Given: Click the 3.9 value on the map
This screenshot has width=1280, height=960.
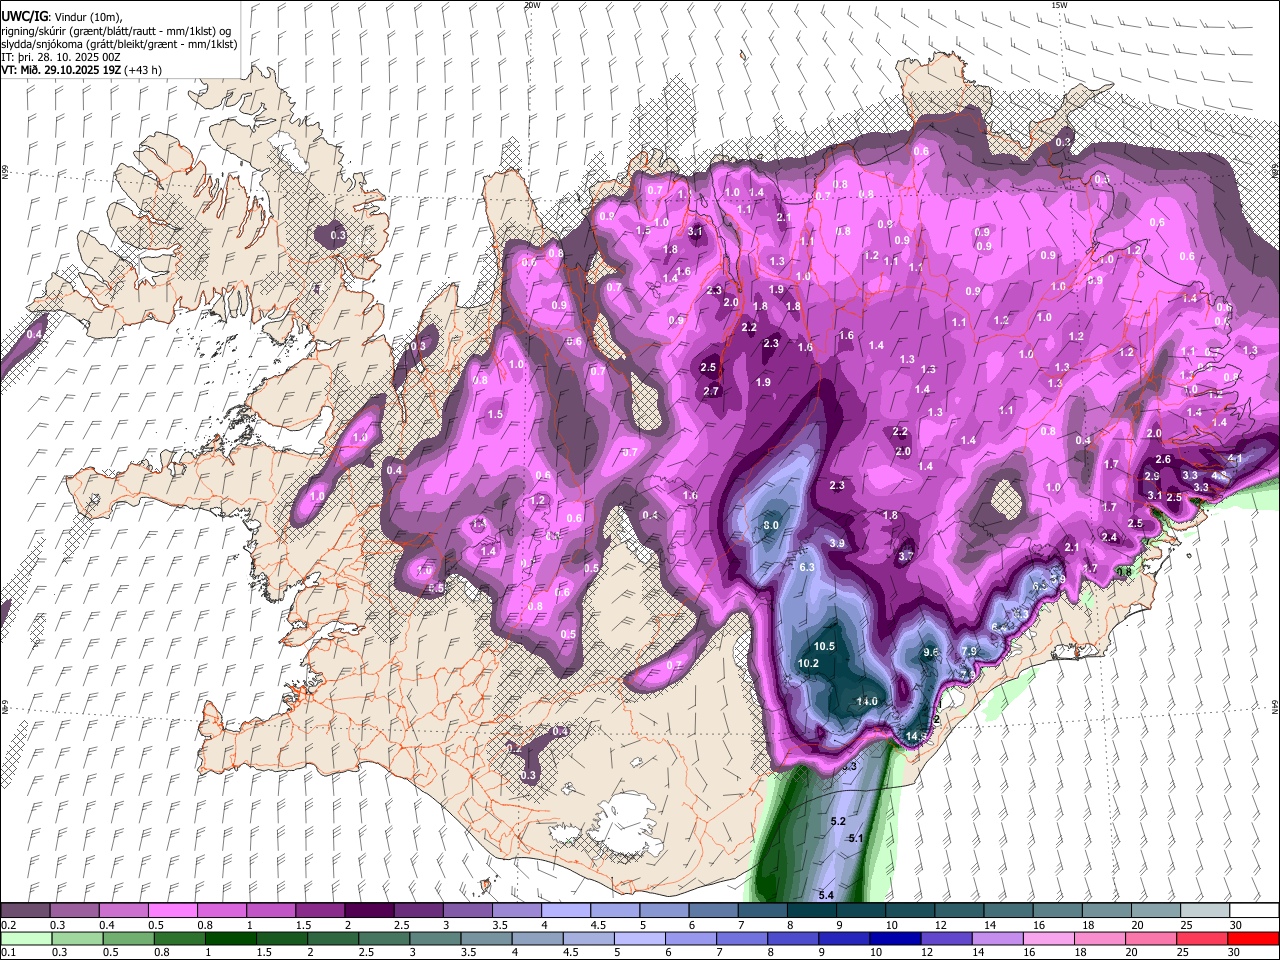Looking at the screenshot, I should [838, 543].
